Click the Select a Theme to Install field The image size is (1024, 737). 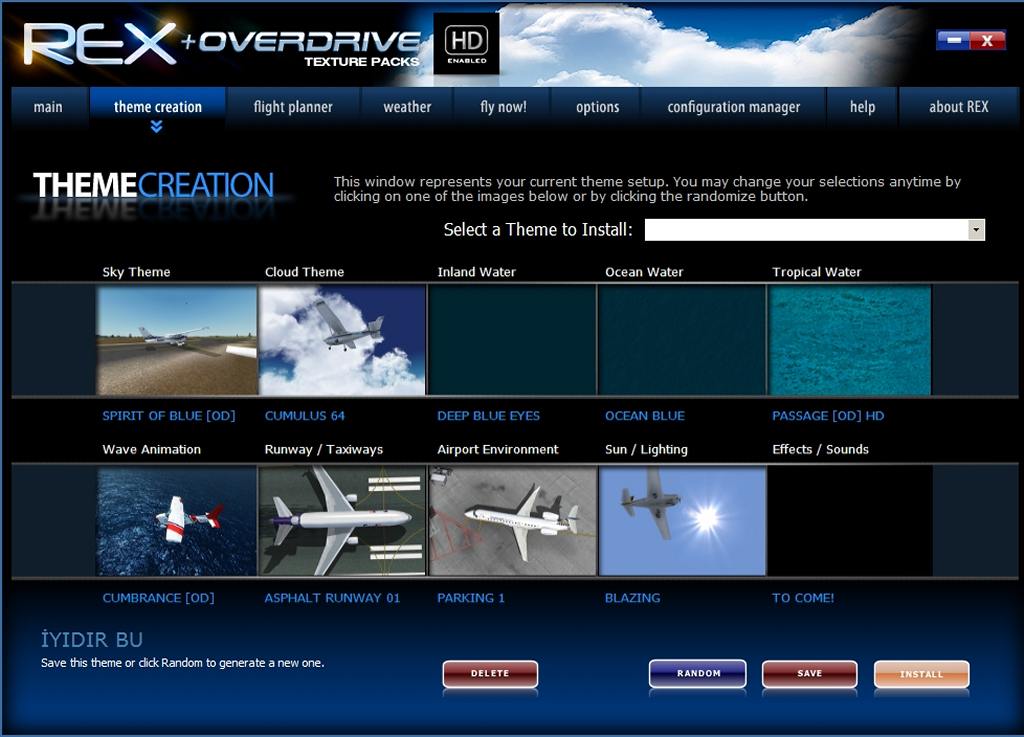(x=814, y=230)
